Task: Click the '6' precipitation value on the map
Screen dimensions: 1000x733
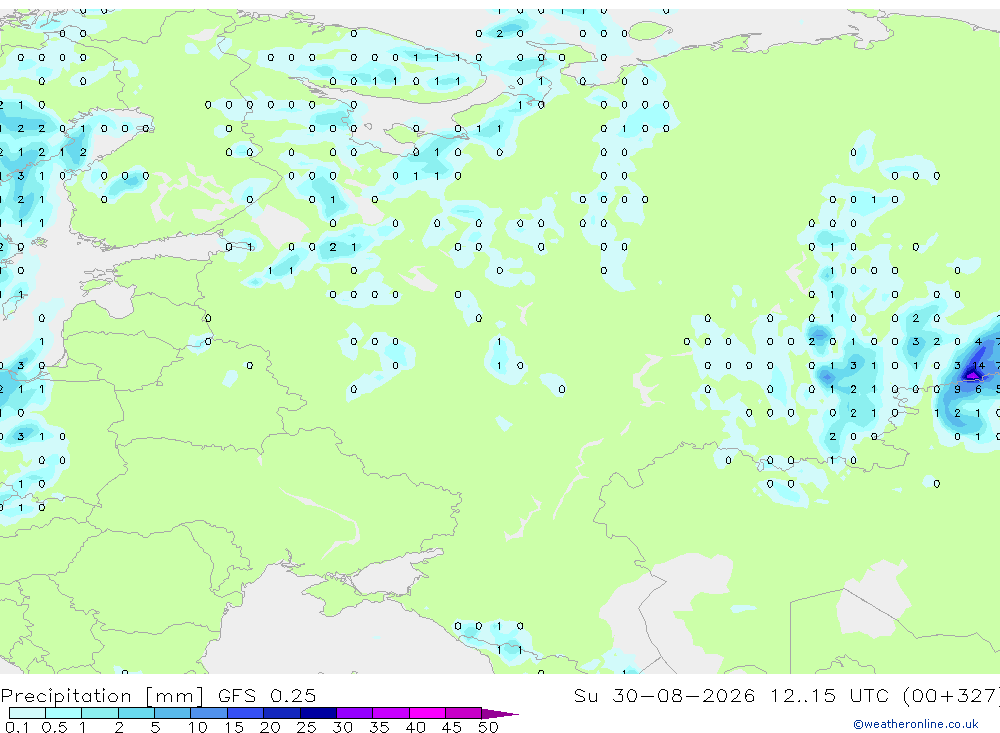Action: pos(978,389)
